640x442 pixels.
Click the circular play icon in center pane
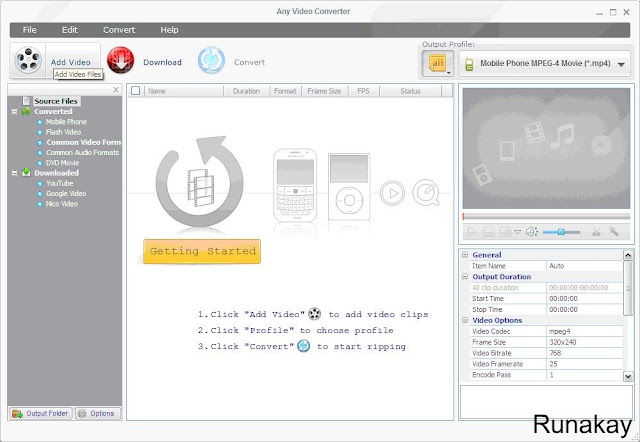tap(392, 193)
